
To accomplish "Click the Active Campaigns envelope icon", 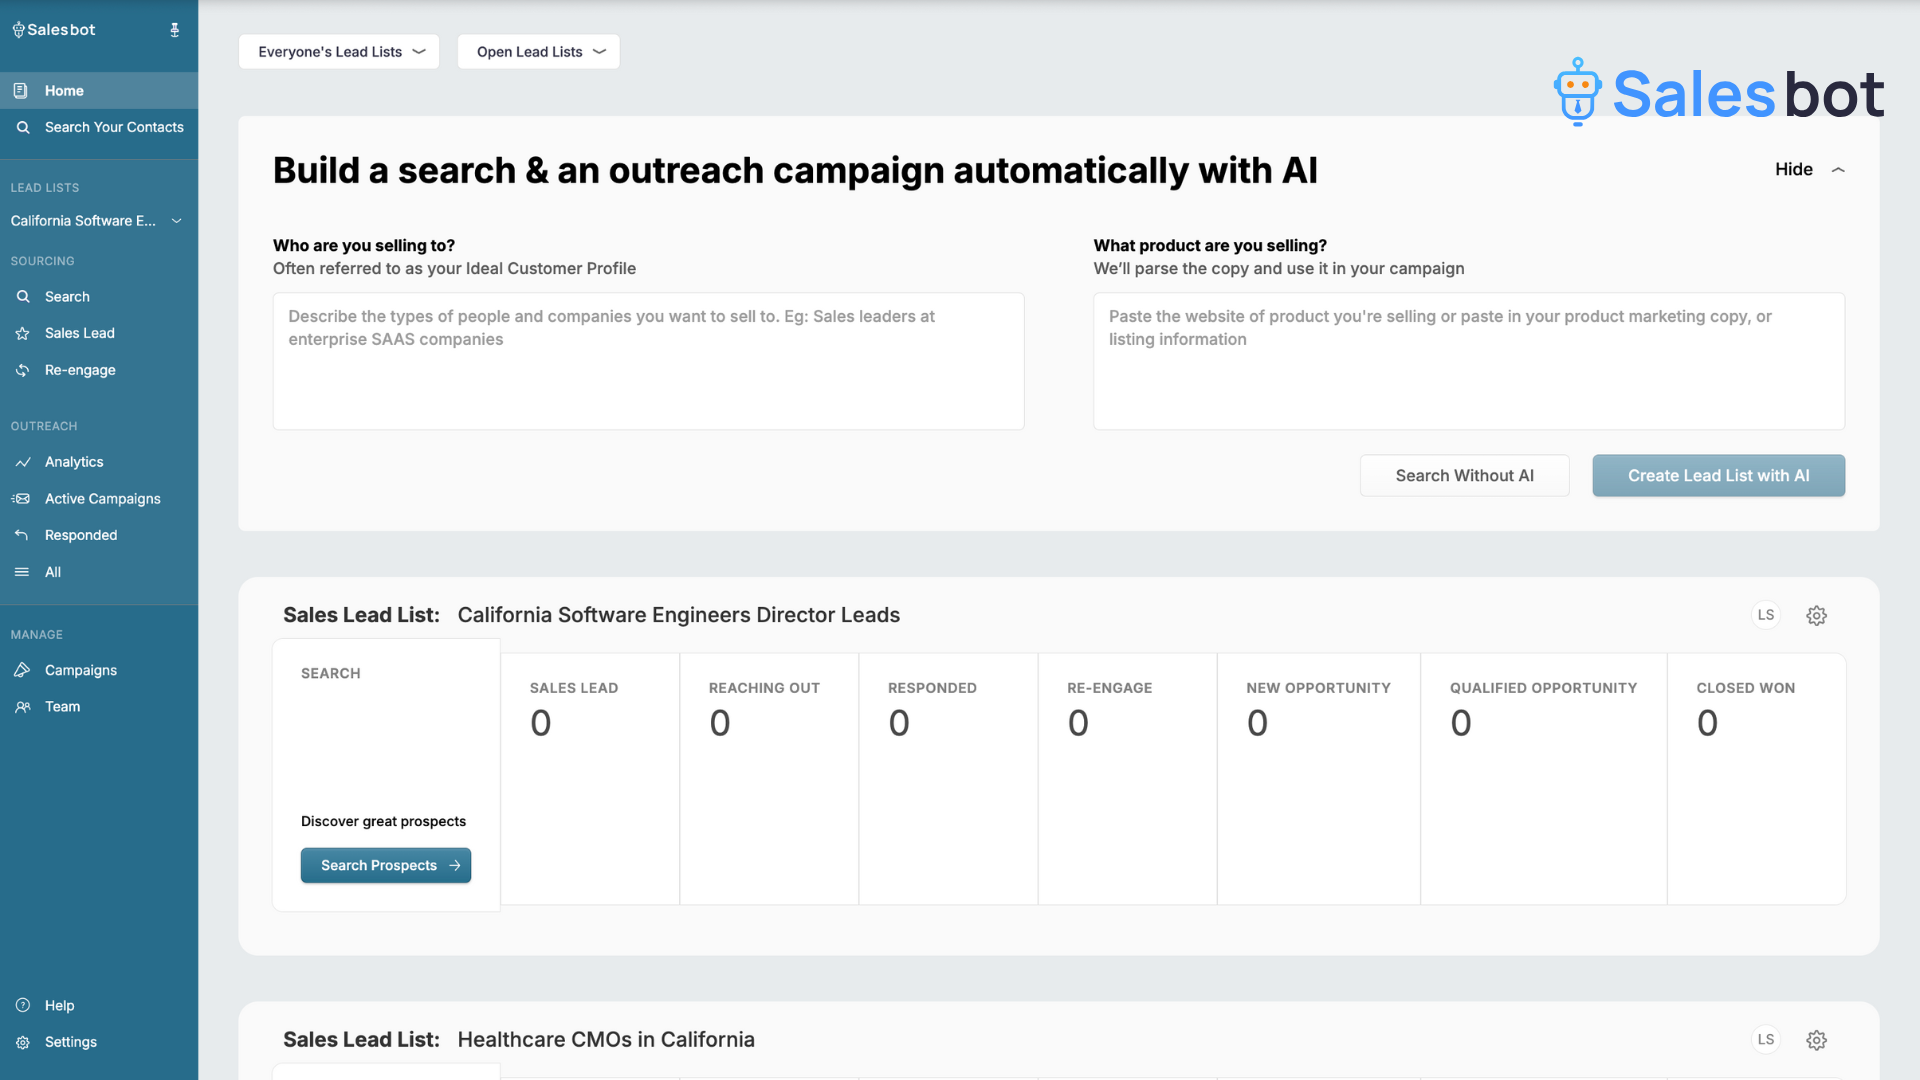I will [x=22, y=499].
